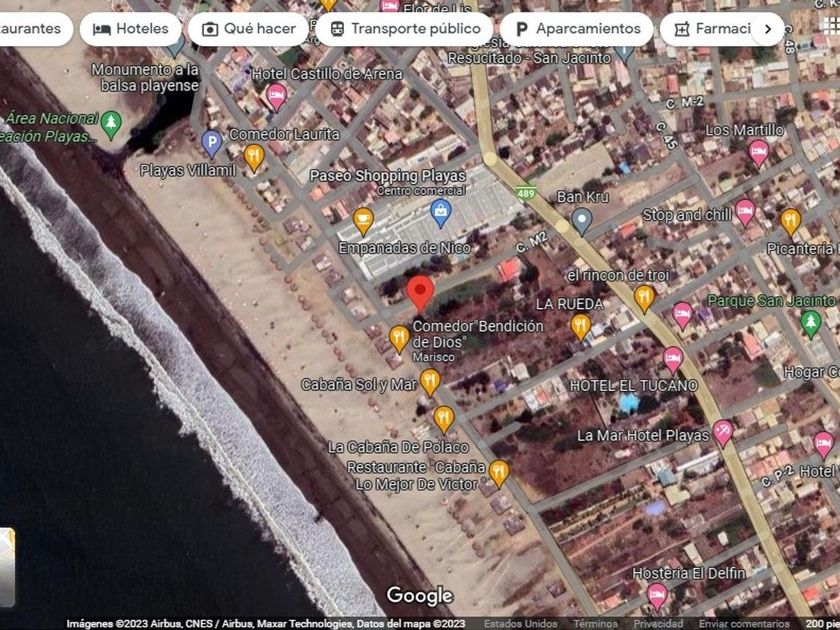This screenshot has height=630, width=840.
Task: Open the Hostería El Delfin hotel pin
Action: point(657,596)
